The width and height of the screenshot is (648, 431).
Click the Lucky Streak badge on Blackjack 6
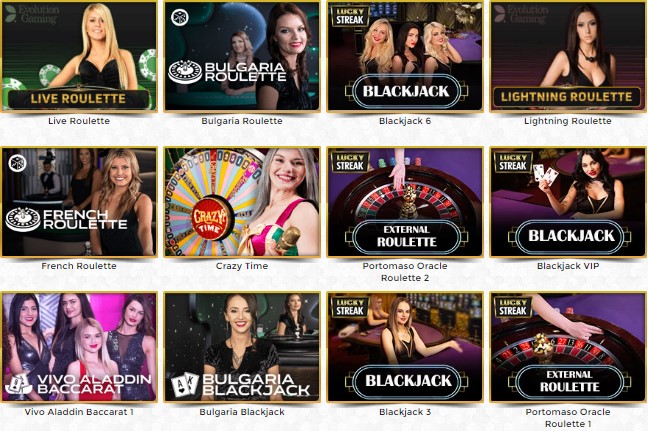pyautogui.click(x=350, y=16)
